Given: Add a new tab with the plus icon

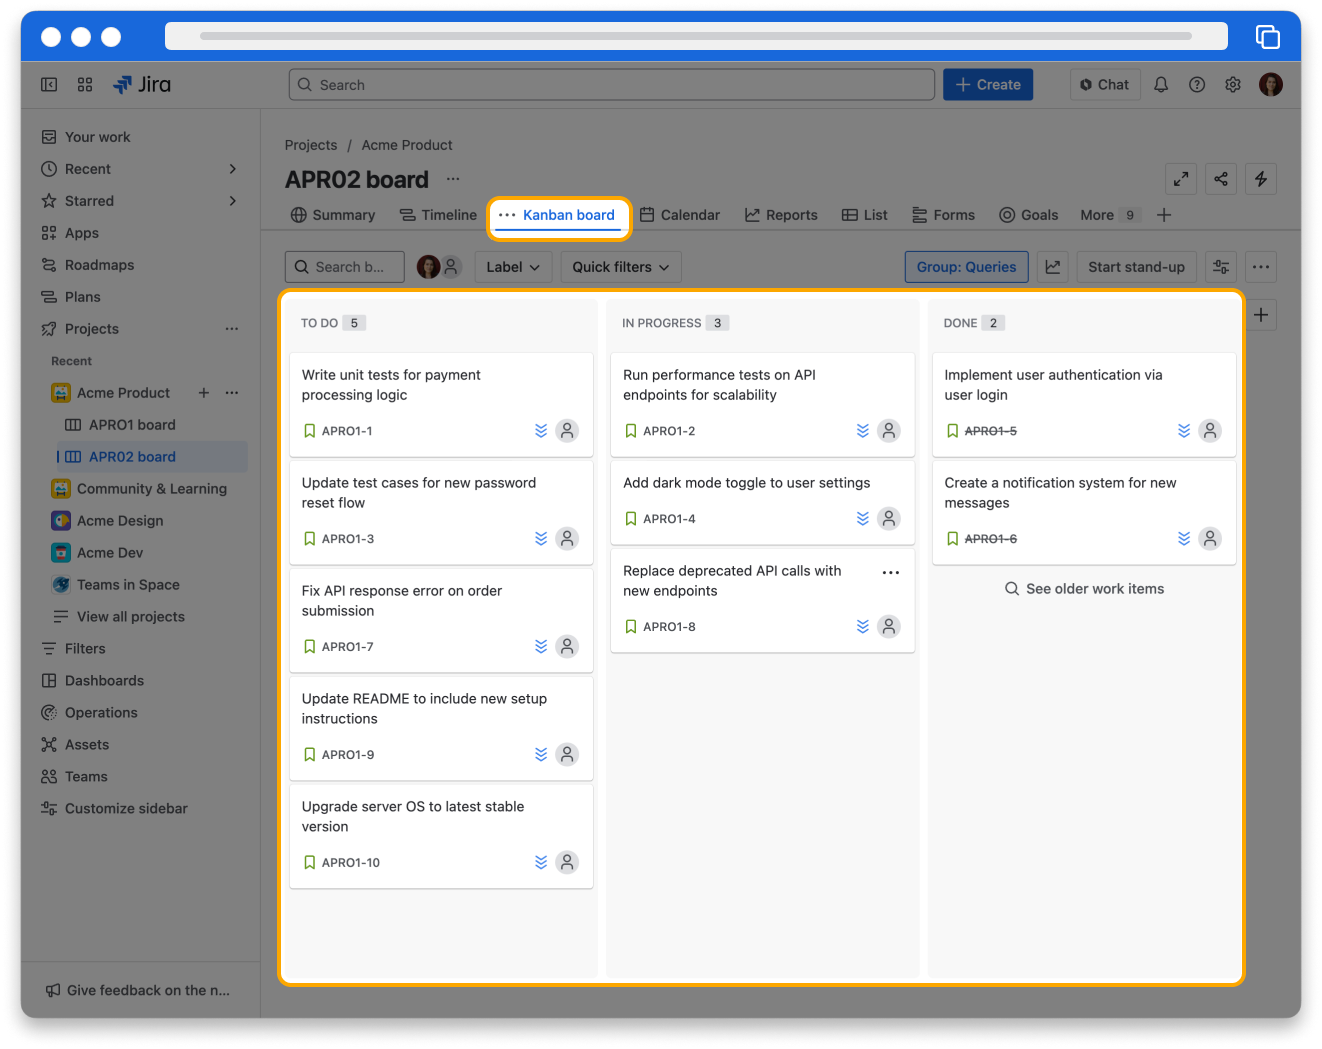Looking at the screenshot, I should pyautogui.click(x=1164, y=215).
